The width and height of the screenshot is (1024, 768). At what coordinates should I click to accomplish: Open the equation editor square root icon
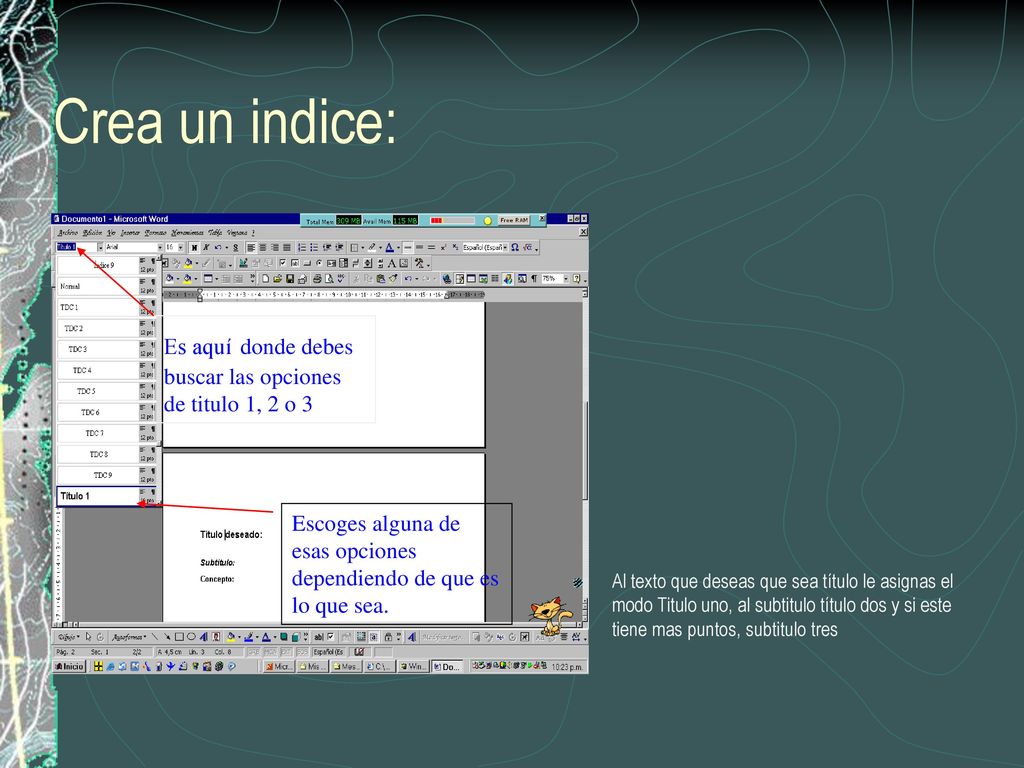coord(527,248)
